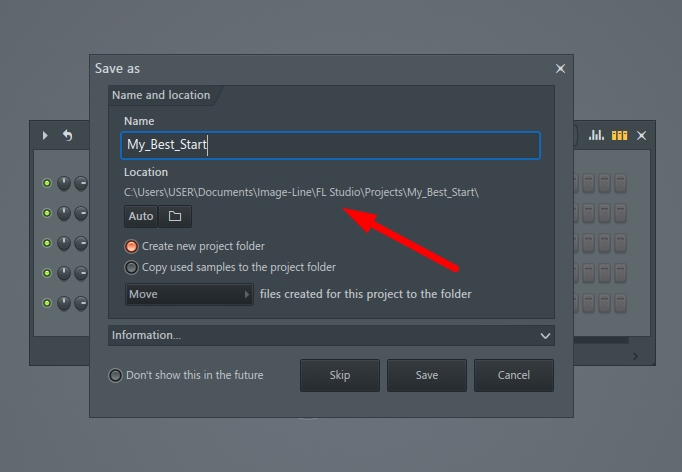Adjust the first channel's pan knob
This screenshot has height=472, width=682.
[64, 183]
